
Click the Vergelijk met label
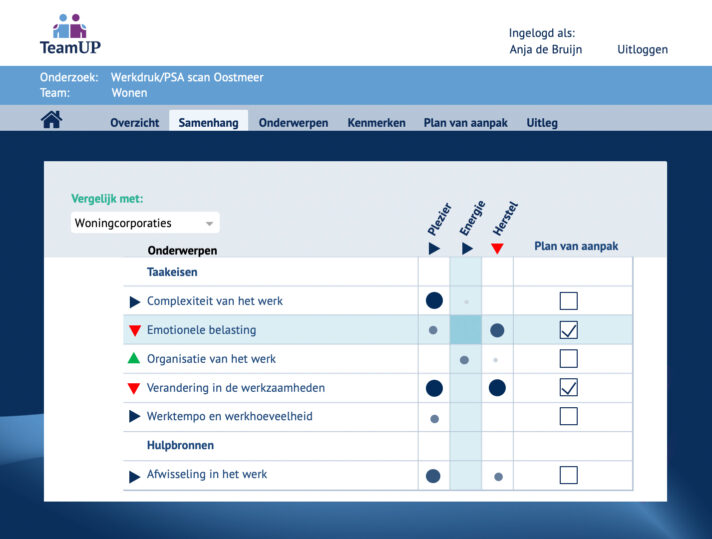[x=107, y=198]
